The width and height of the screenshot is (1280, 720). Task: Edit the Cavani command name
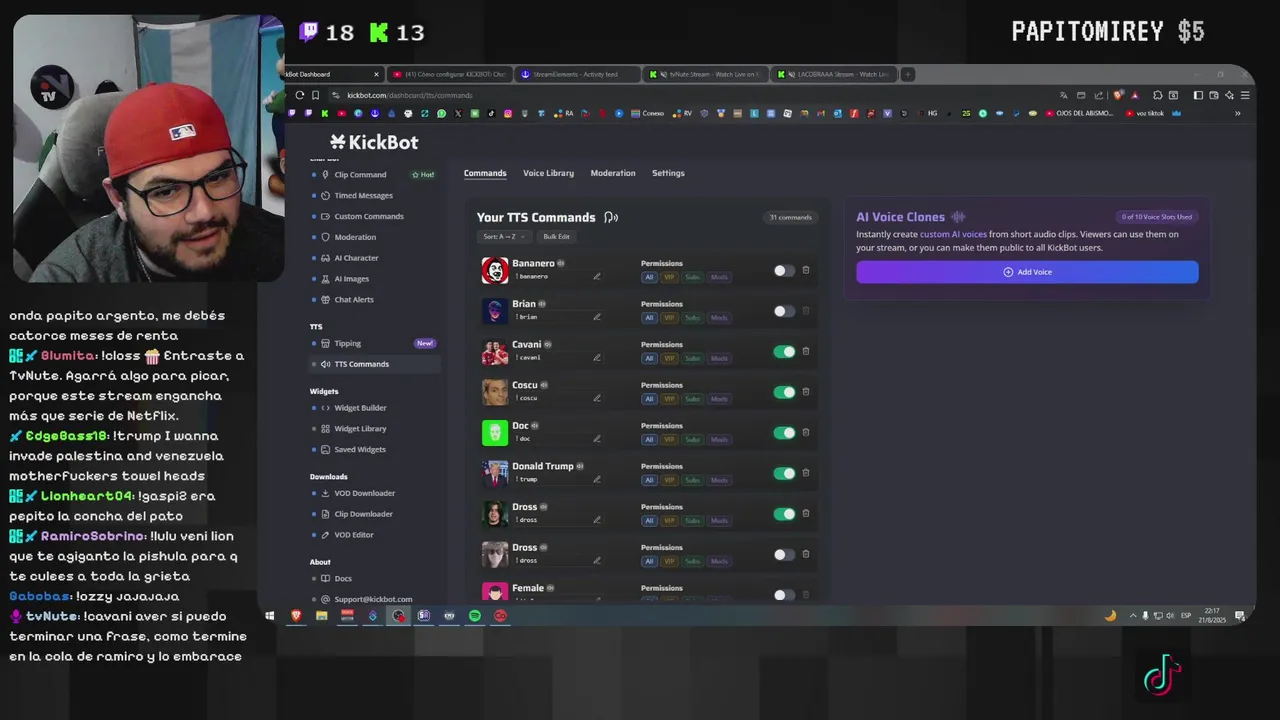pos(597,358)
